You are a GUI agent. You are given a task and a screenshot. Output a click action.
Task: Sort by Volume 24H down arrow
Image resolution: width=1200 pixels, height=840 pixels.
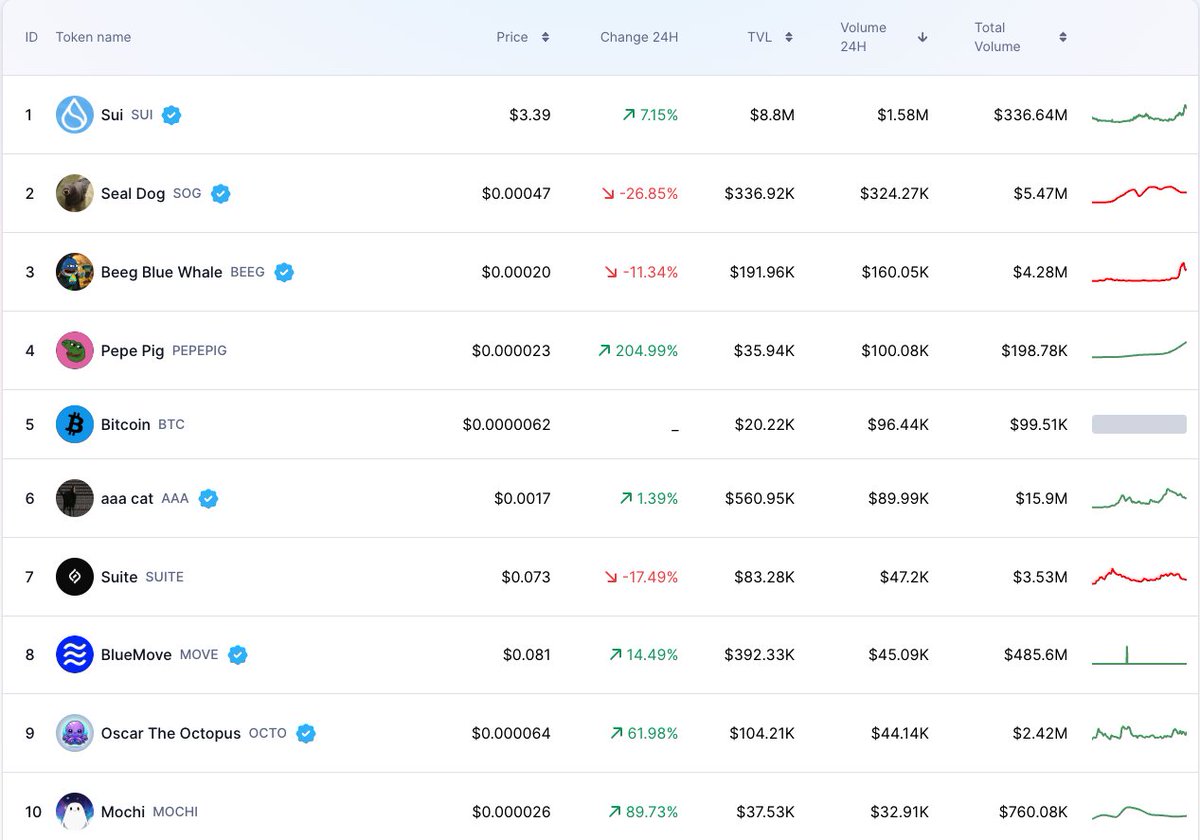pos(922,37)
